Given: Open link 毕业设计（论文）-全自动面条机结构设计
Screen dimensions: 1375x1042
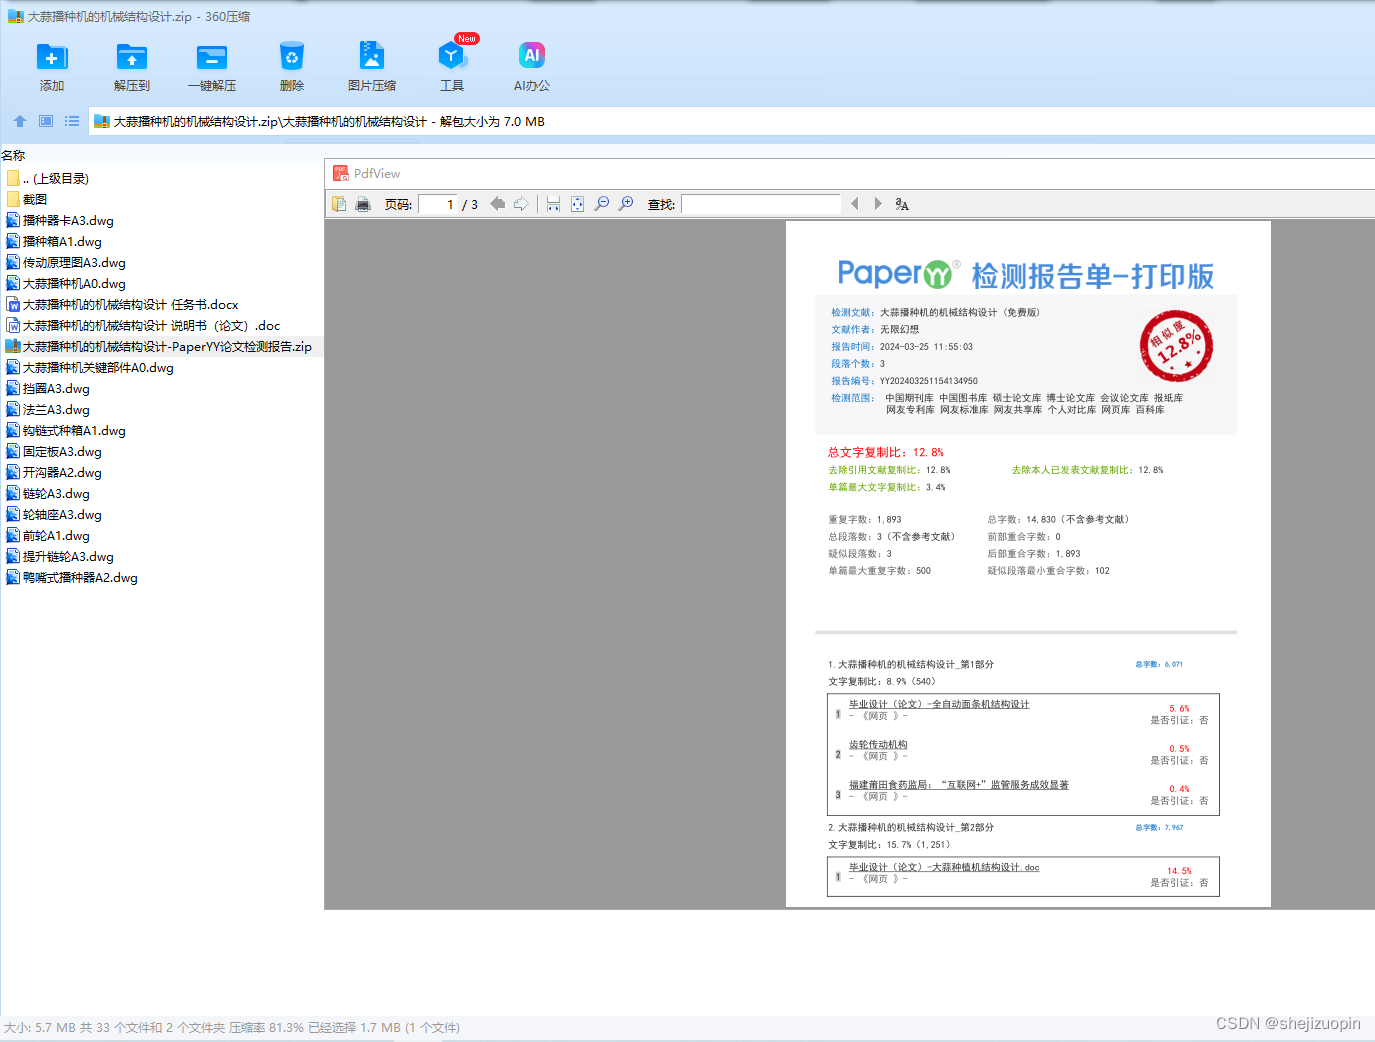Looking at the screenshot, I should point(939,704).
